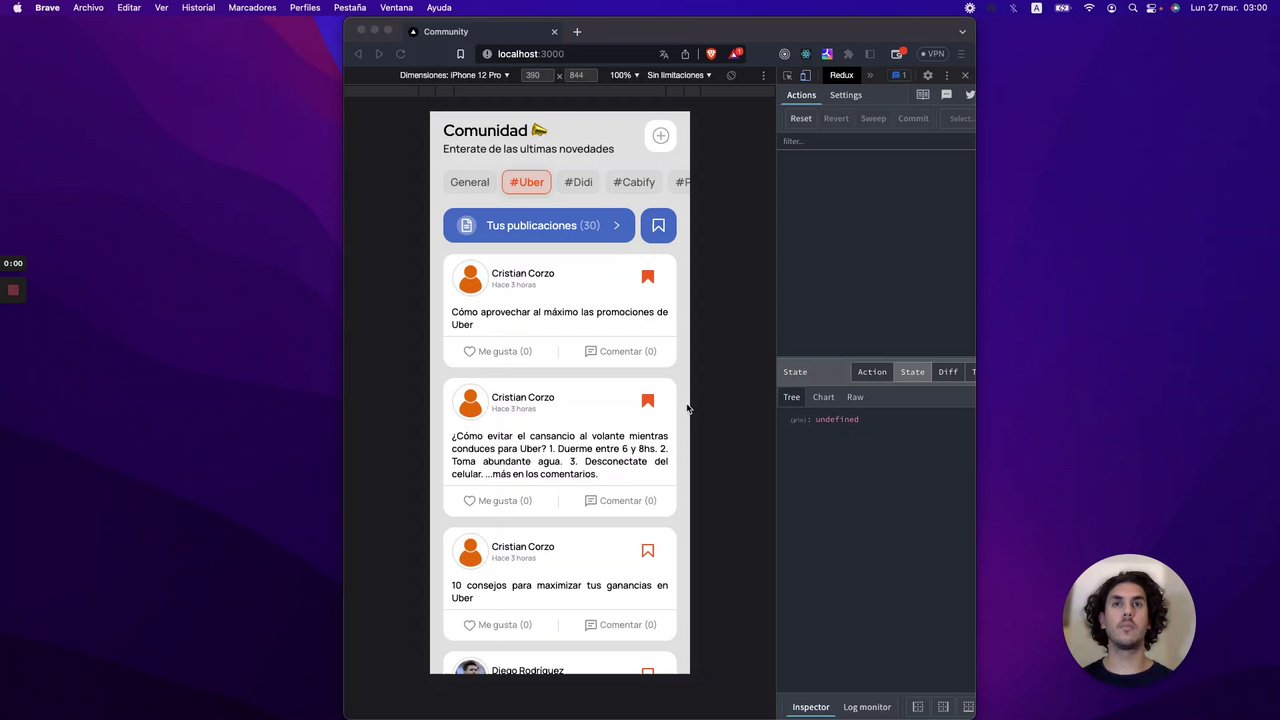1280x720 pixels.
Task: Click the Redux Sweep button
Action: point(873,118)
